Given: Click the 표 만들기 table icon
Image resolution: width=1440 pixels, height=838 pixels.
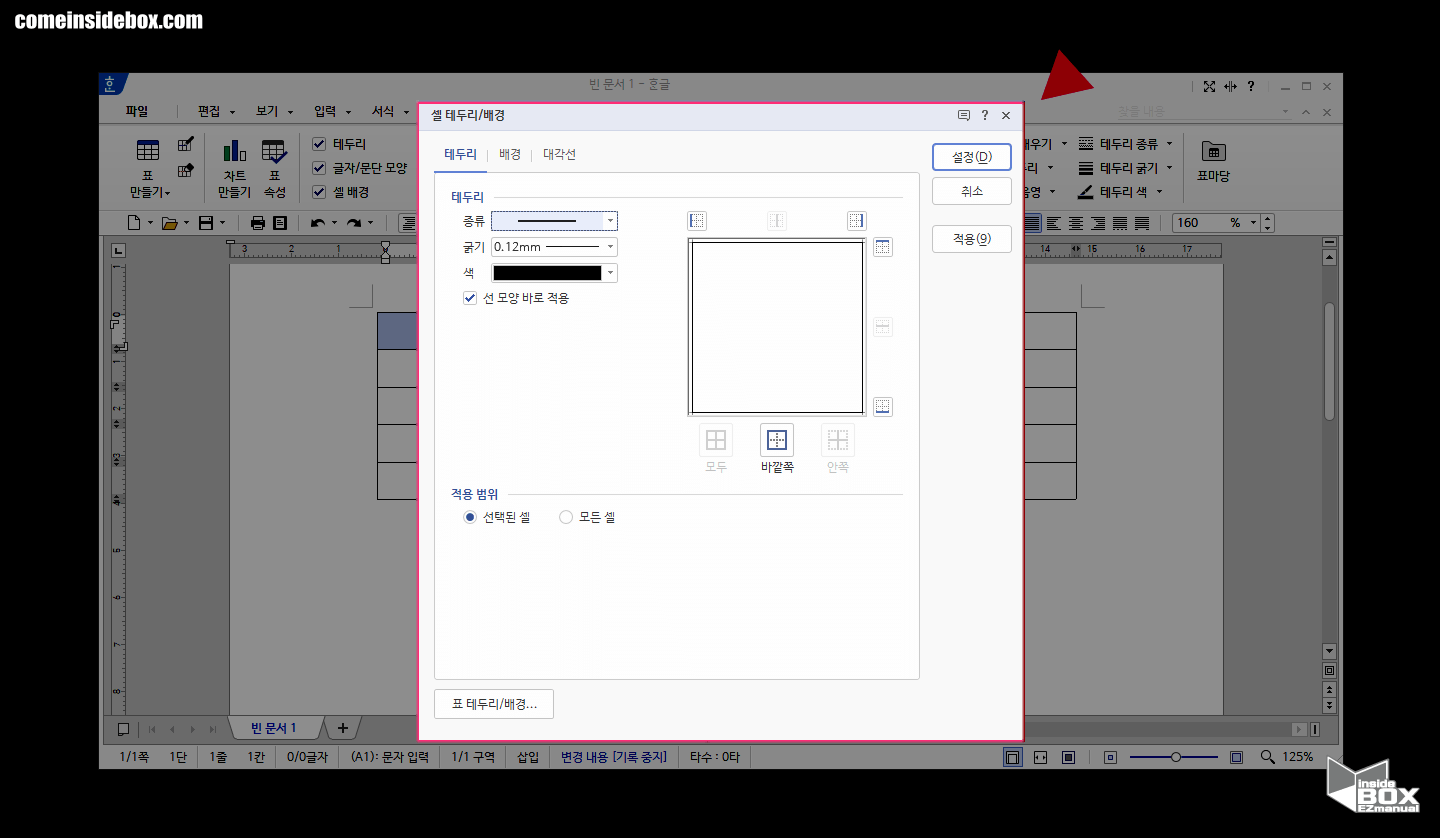Looking at the screenshot, I should tap(148, 152).
